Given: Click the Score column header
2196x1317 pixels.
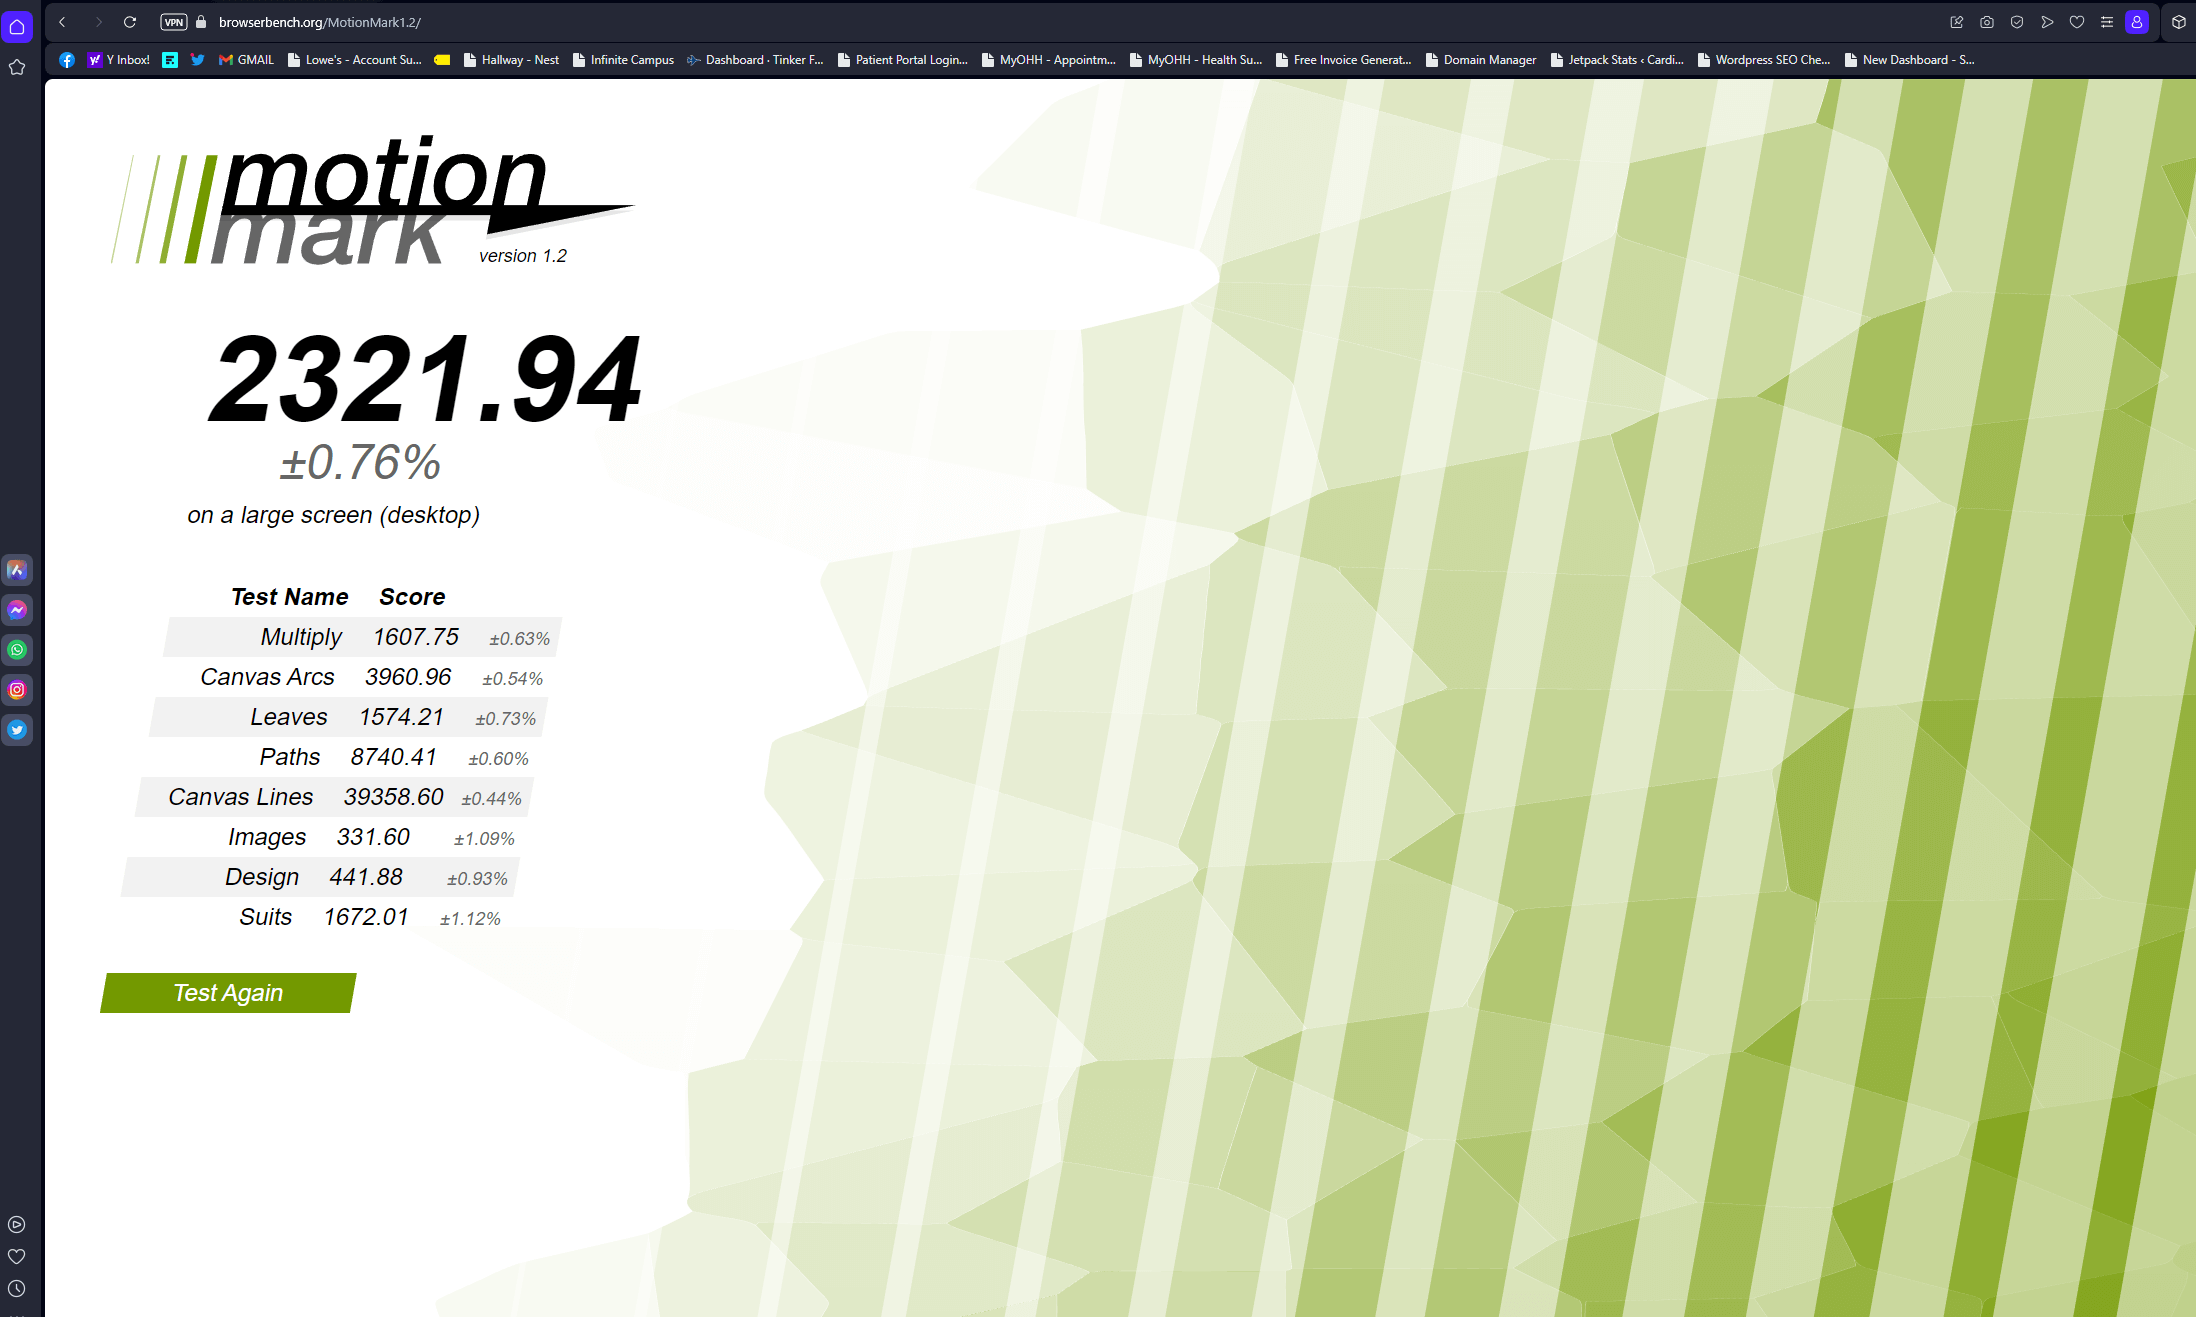Looking at the screenshot, I should click(x=412, y=597).
